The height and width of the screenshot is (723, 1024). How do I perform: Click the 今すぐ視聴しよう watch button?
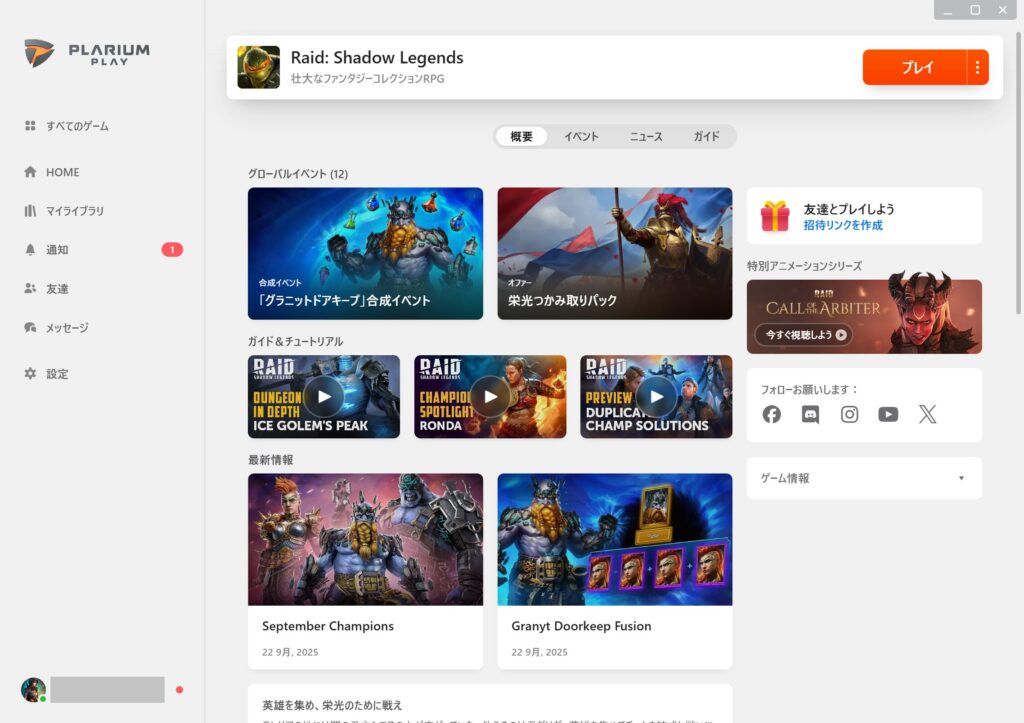[804, 335]
